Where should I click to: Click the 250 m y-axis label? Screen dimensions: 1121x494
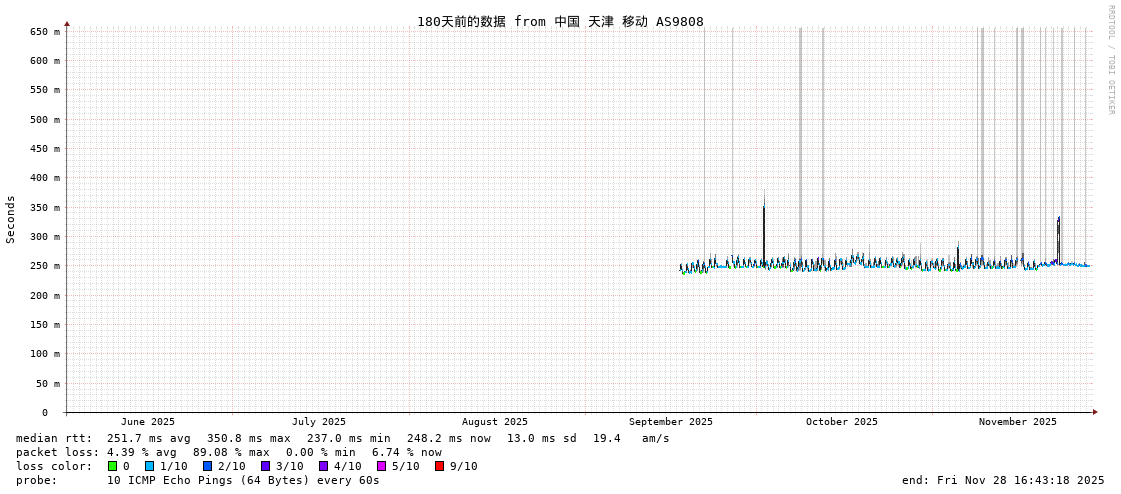point(44,266)
